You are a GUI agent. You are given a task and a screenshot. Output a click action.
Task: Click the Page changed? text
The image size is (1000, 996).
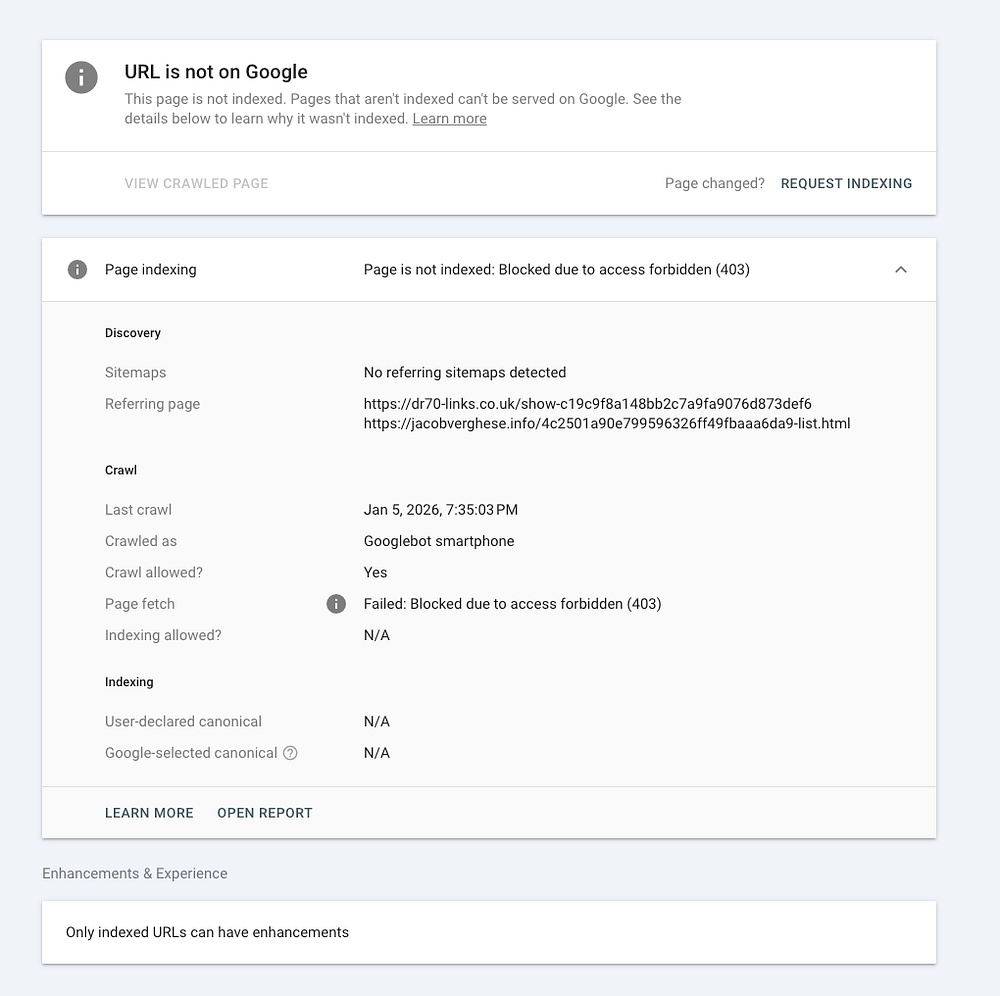pos(714,184)
